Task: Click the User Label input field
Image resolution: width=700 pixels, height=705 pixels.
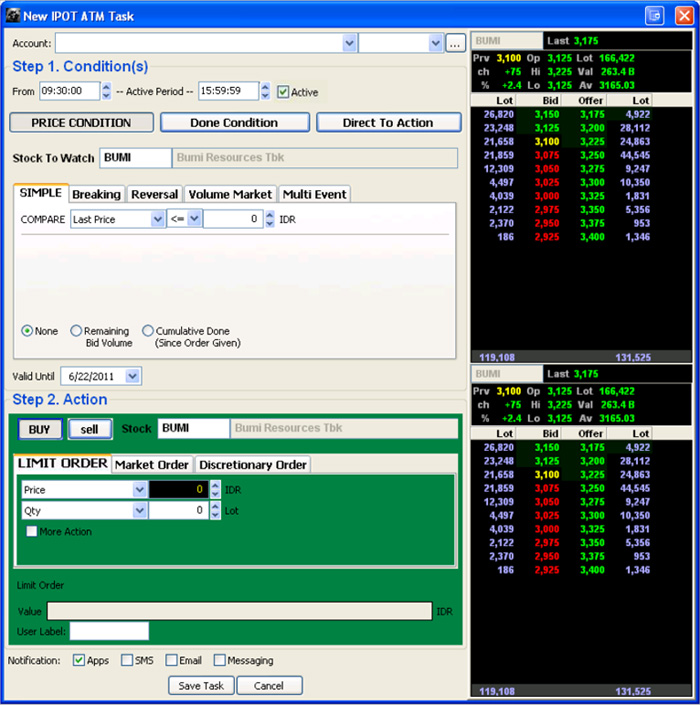Action: pyautogui.click(x=109, y=631)
